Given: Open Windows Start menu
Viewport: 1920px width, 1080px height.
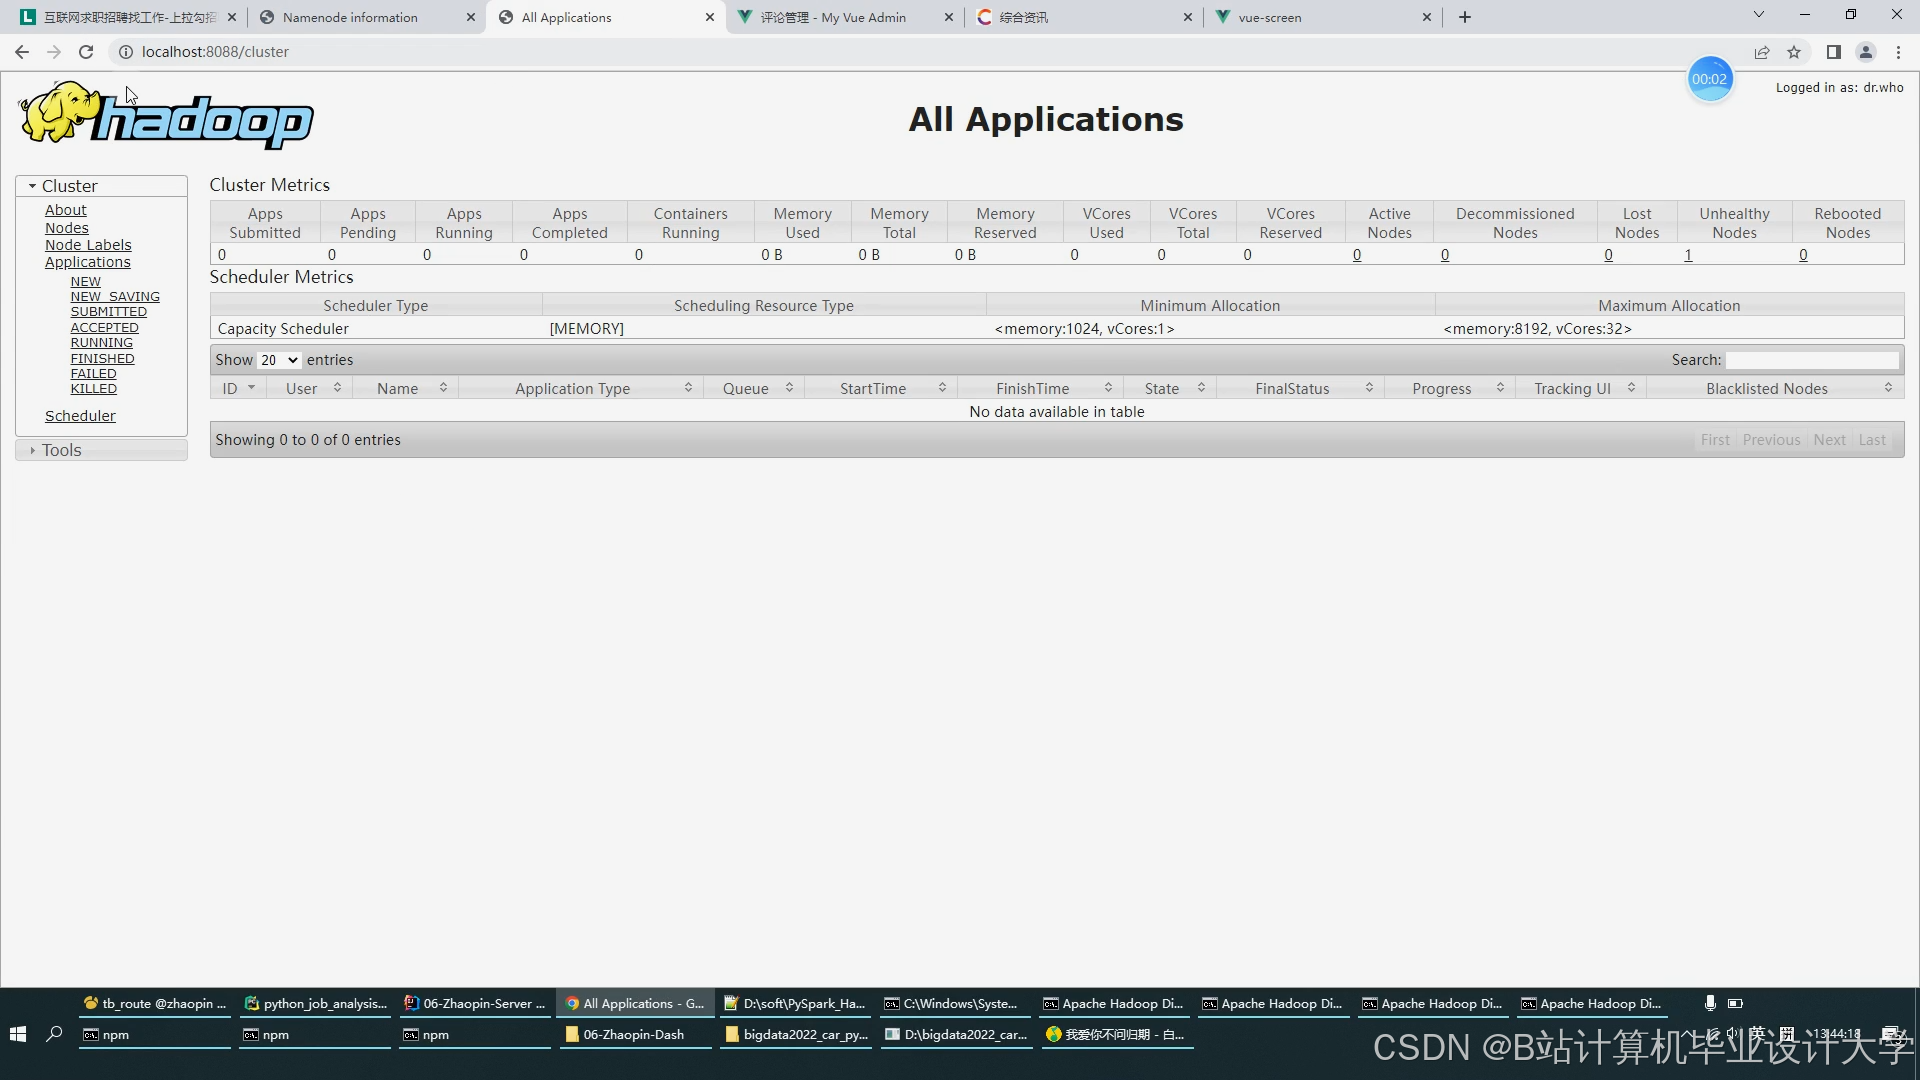Looking at the screenshot, I should (x=17, y=1034).
